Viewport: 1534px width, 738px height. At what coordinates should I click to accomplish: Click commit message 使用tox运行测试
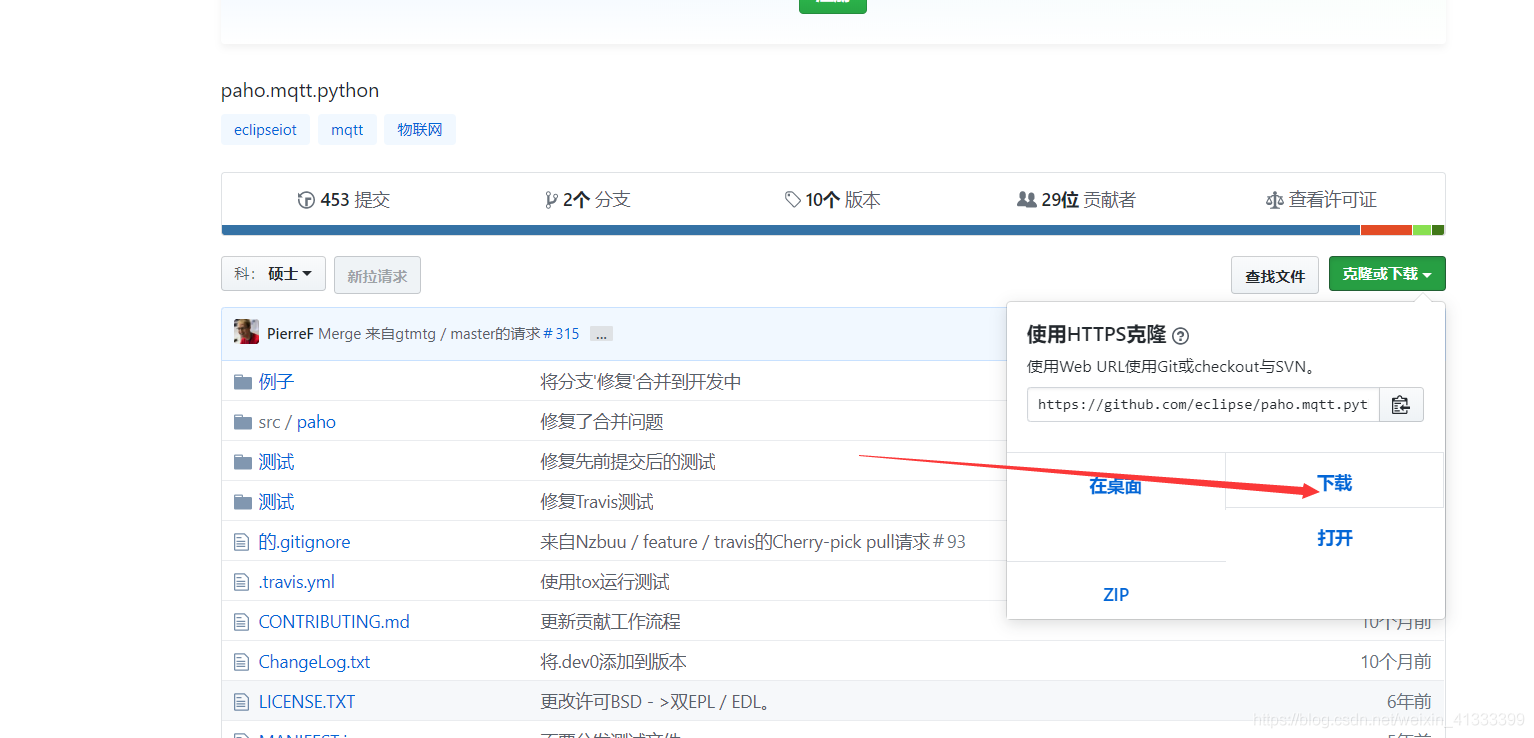click(605, 582)
